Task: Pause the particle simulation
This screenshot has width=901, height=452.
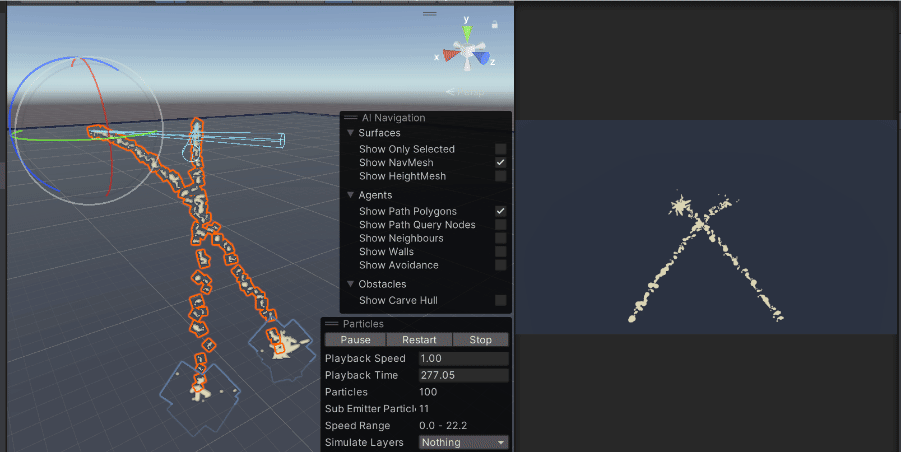Action: pos(355,340)
